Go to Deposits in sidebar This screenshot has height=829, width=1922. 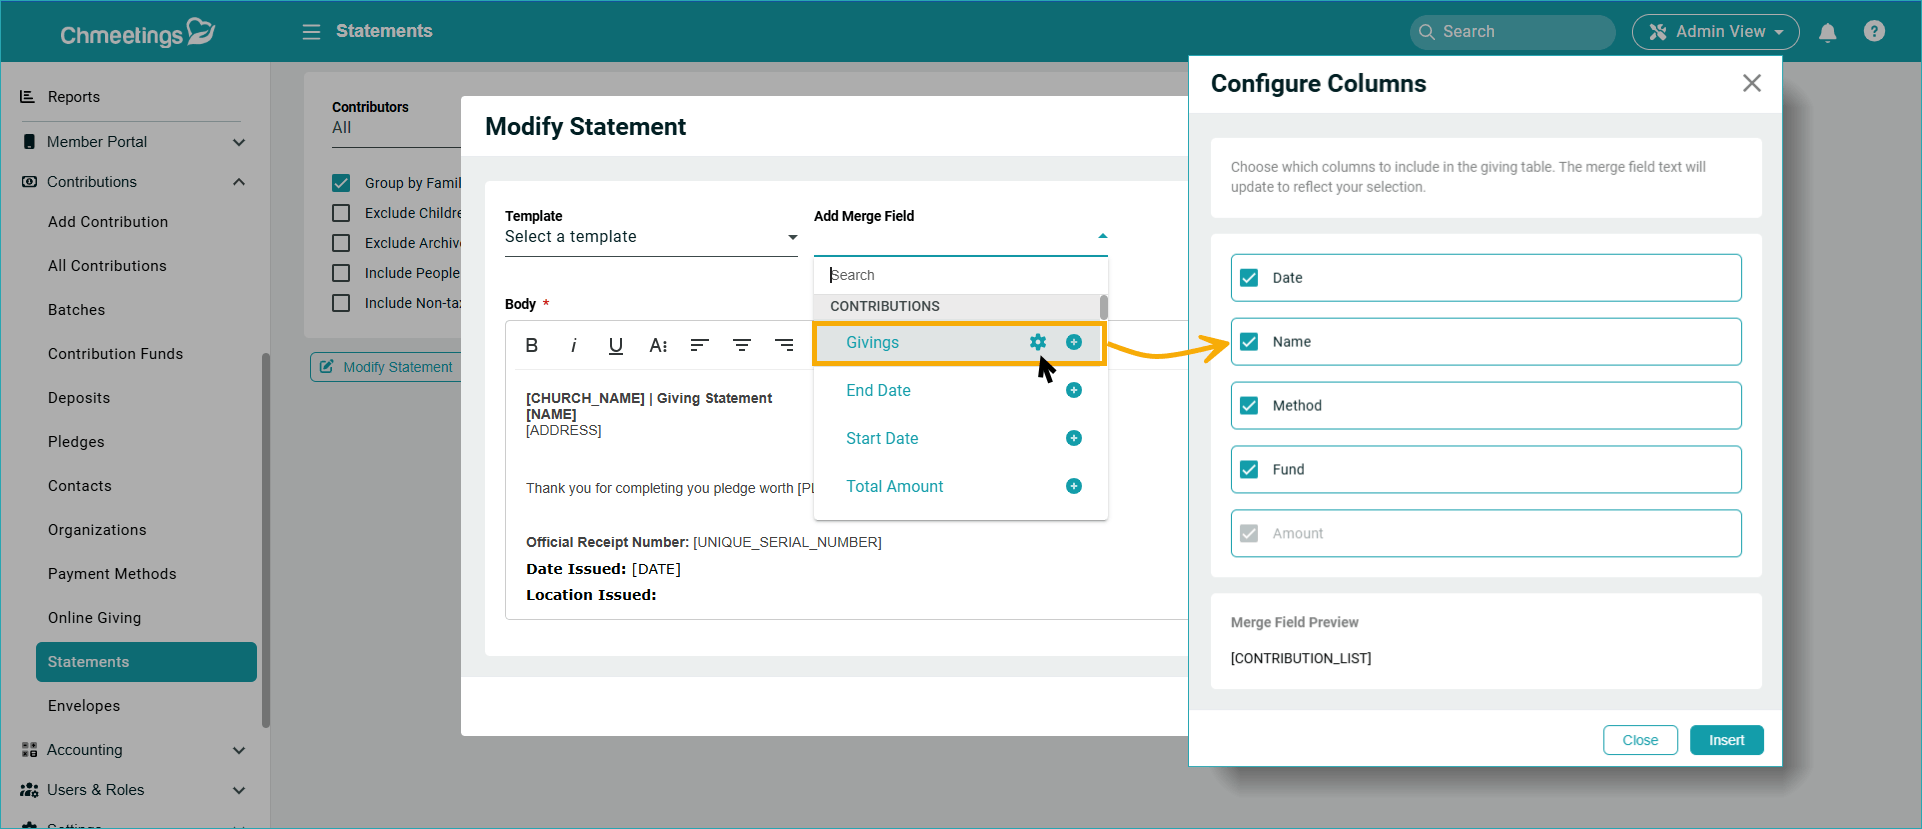point(79,398)
